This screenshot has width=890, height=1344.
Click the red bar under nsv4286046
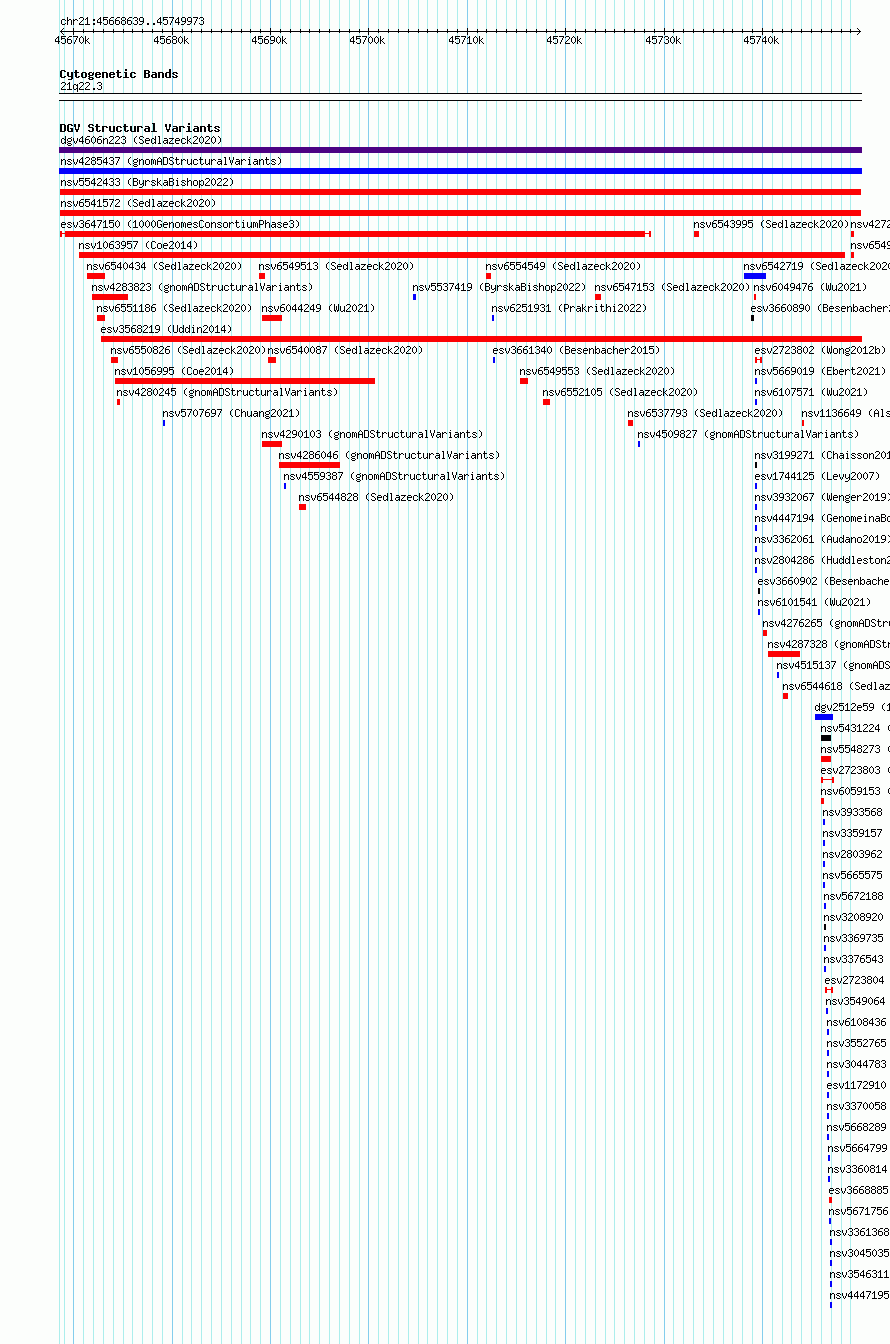pyautogui.click(x=309, y=465)
